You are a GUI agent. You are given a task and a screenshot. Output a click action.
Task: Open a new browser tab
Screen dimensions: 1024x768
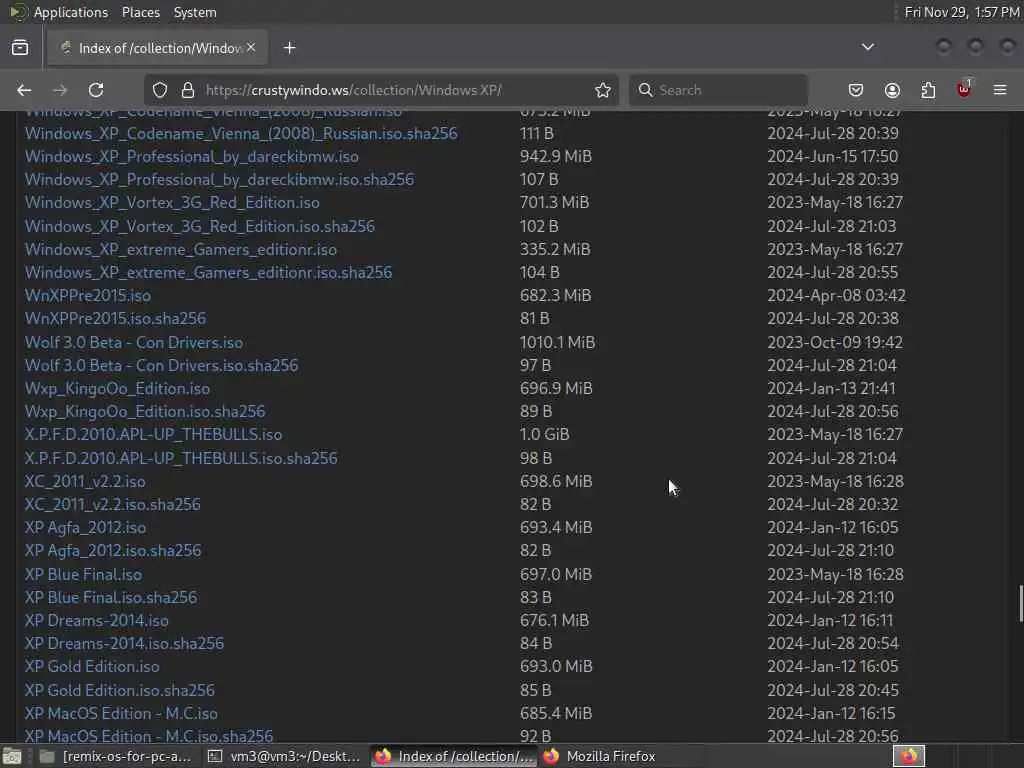[290, 48]
